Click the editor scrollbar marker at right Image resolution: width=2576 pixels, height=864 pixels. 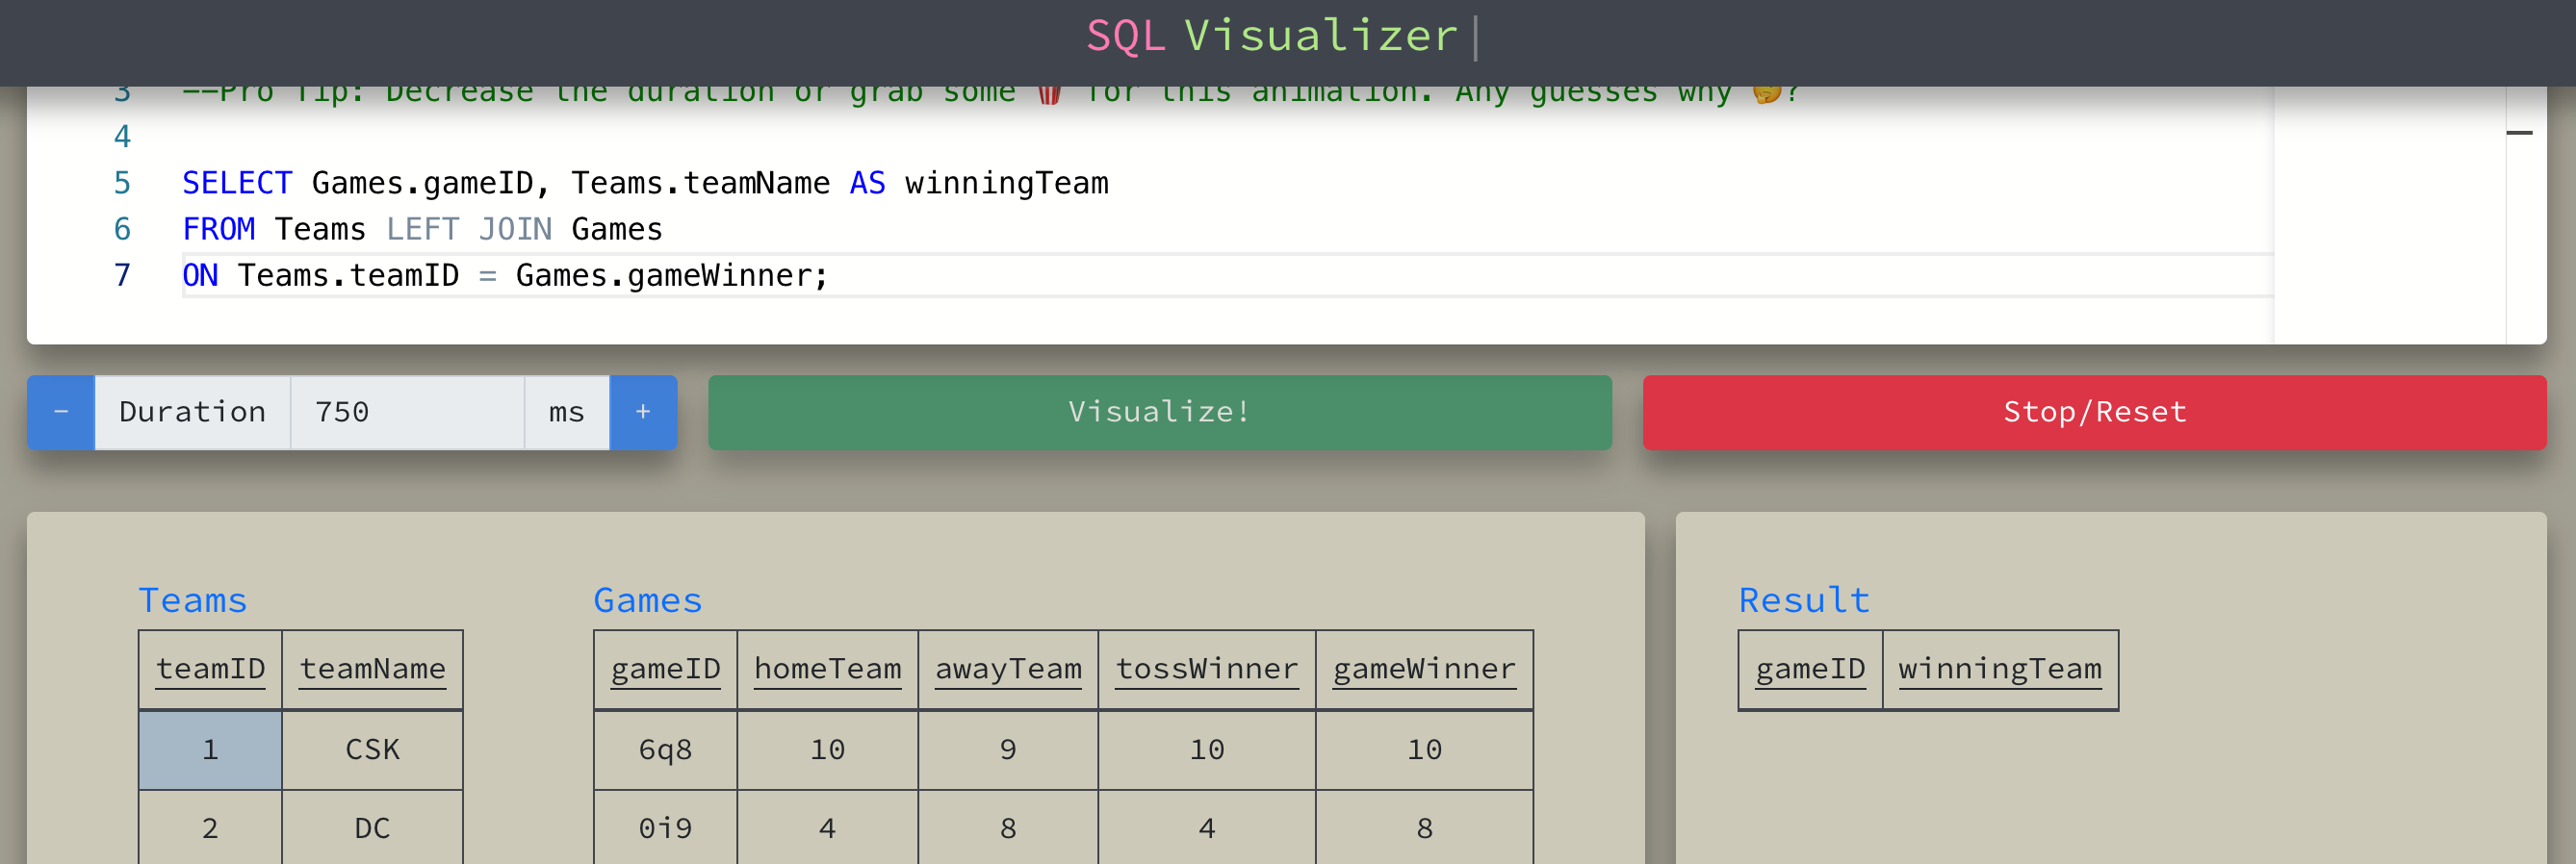tap(2519, 132)
